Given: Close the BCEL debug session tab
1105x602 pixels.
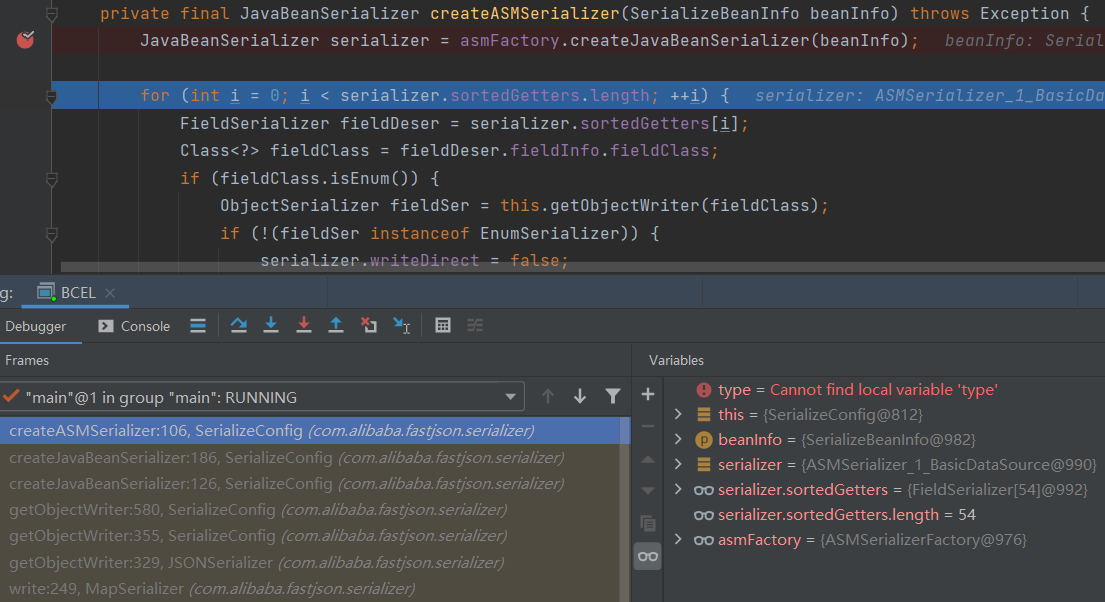Looking at the screenshot, I should 110,293.
